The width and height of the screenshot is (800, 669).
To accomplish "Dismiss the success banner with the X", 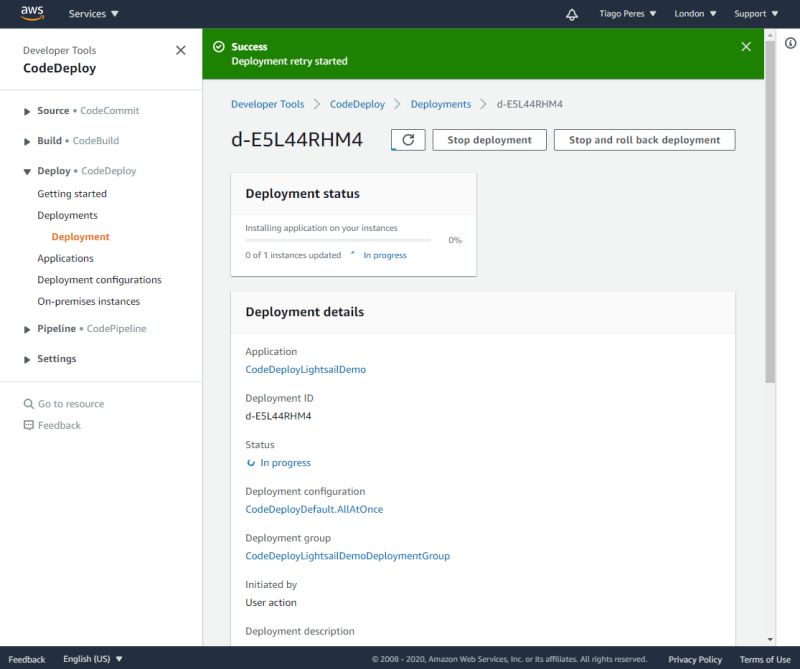I will (x=745, y=45).
